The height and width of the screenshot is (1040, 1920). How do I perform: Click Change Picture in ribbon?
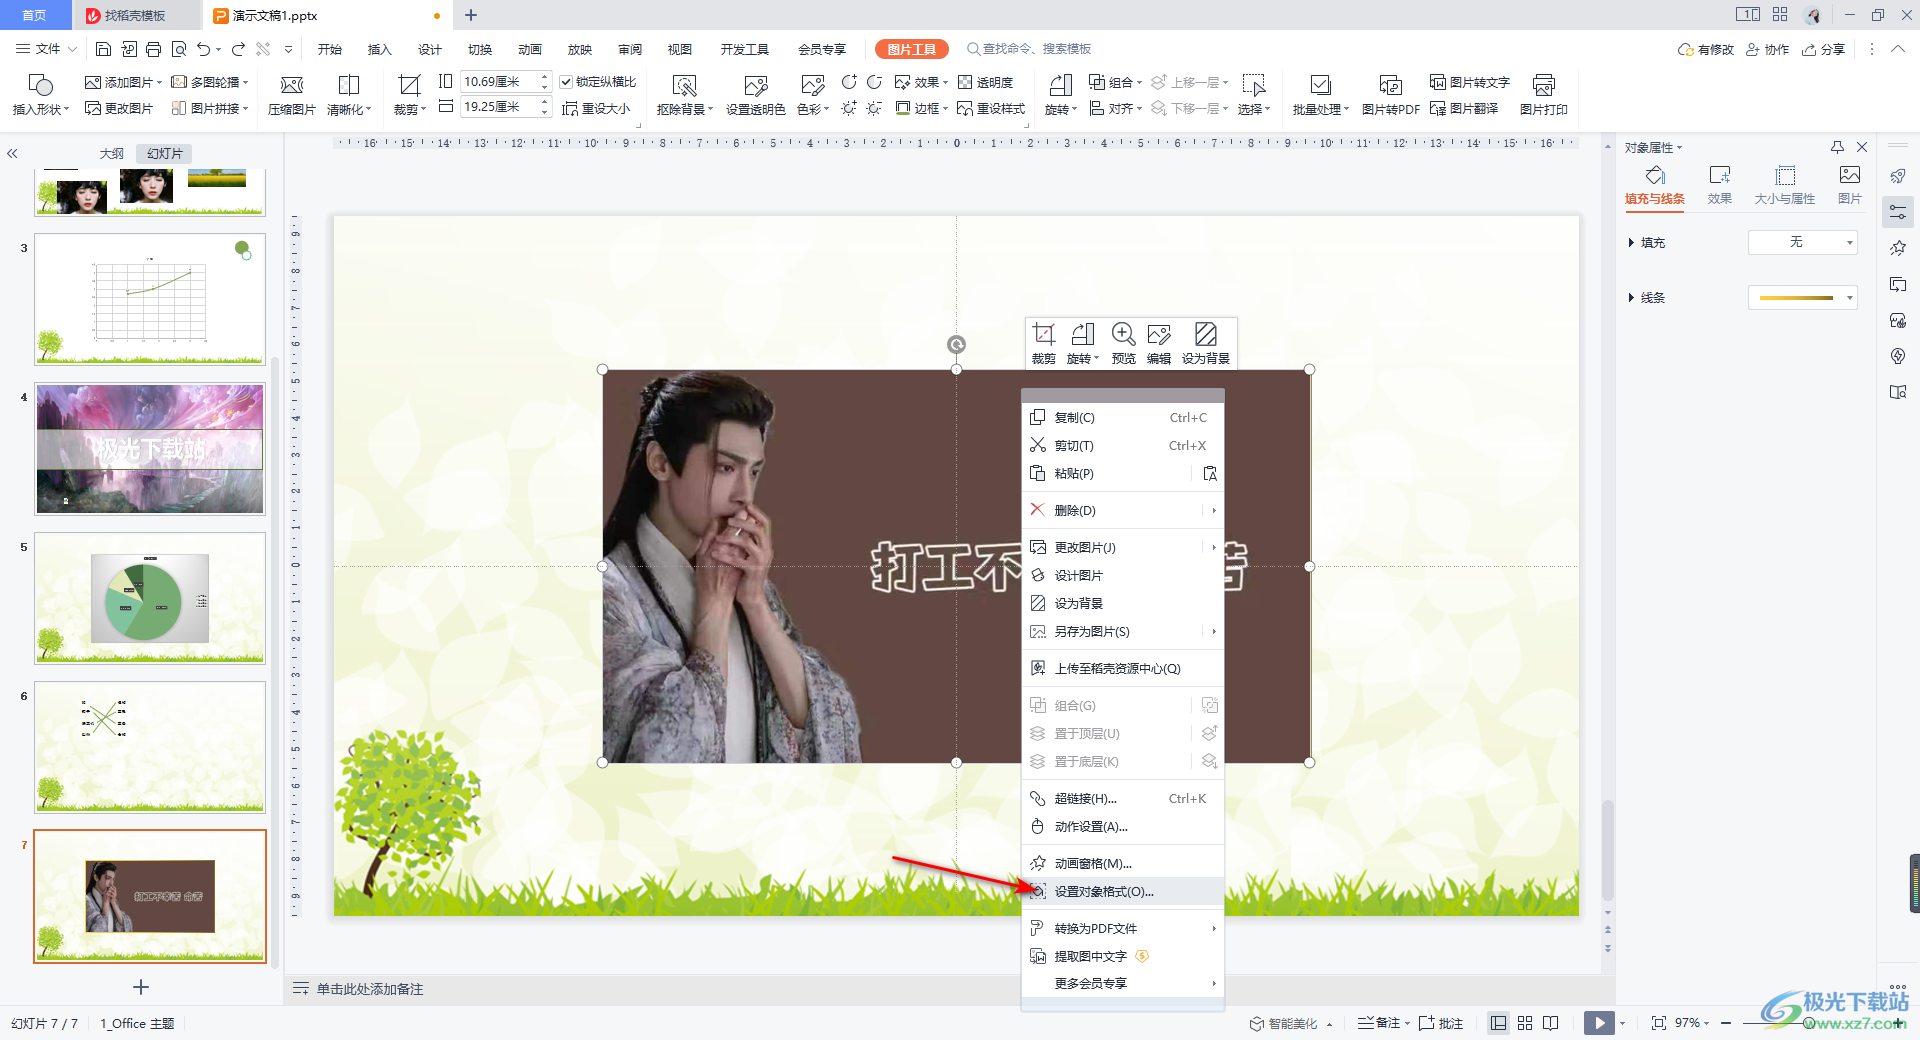point(119,108)
